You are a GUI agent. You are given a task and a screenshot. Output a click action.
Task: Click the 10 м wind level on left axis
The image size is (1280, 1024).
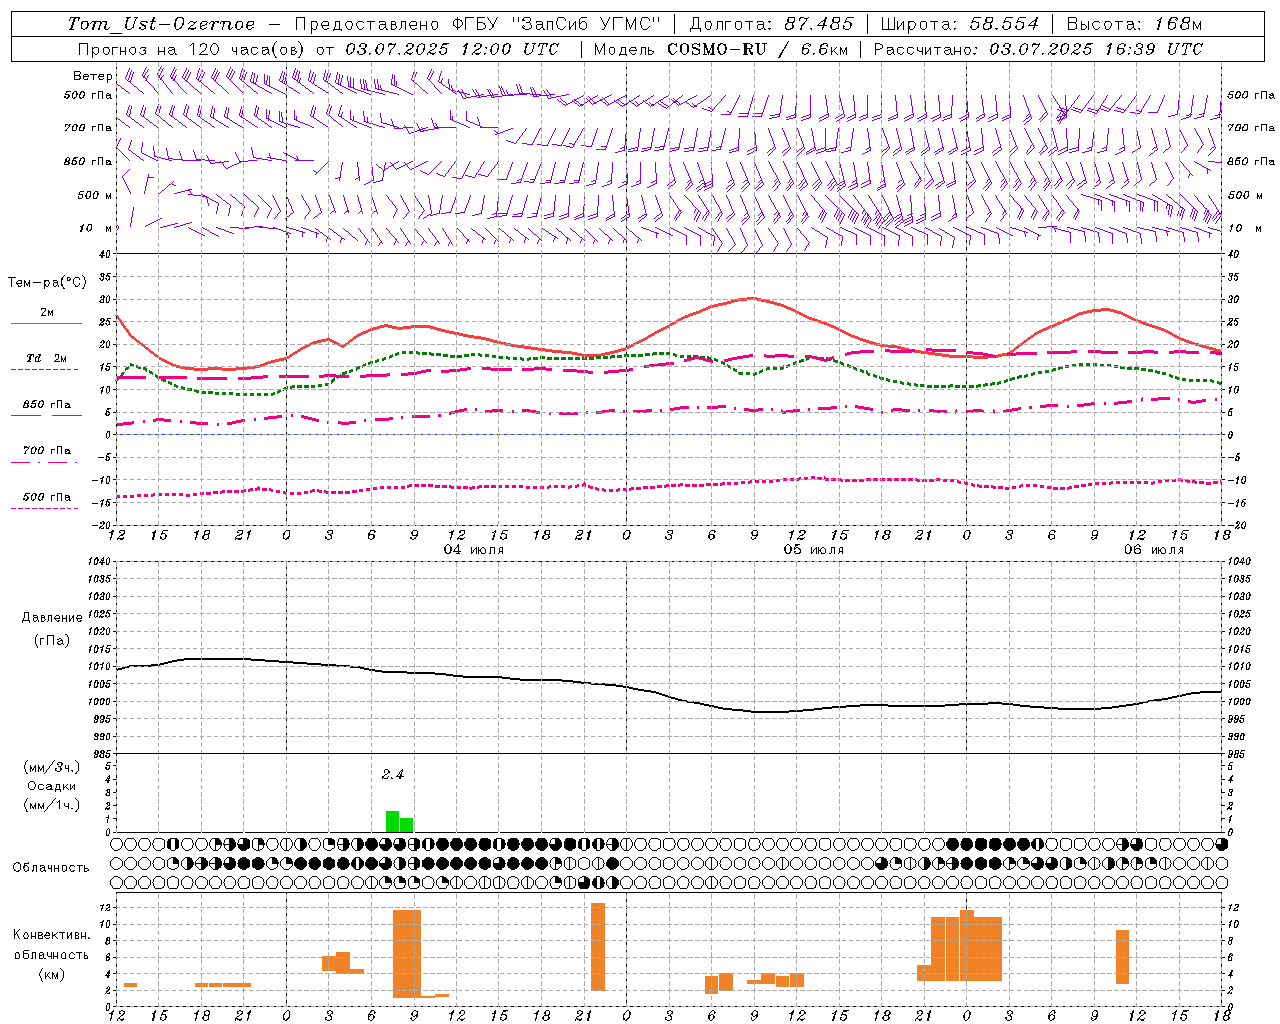point(95,228)
